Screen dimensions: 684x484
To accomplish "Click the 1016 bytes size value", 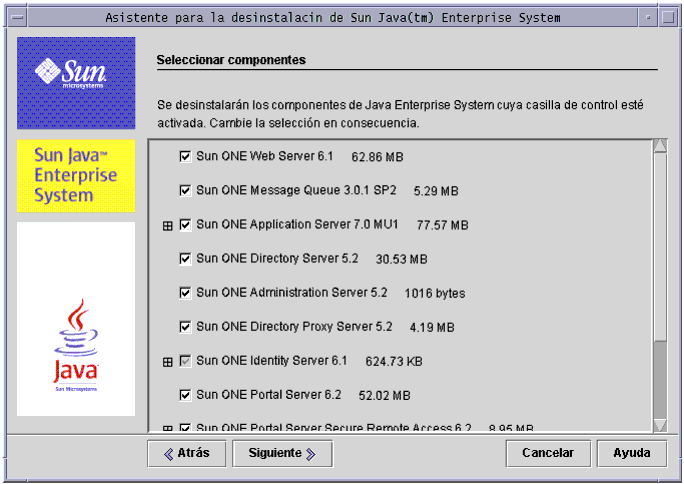I will (x=434, y=293).
